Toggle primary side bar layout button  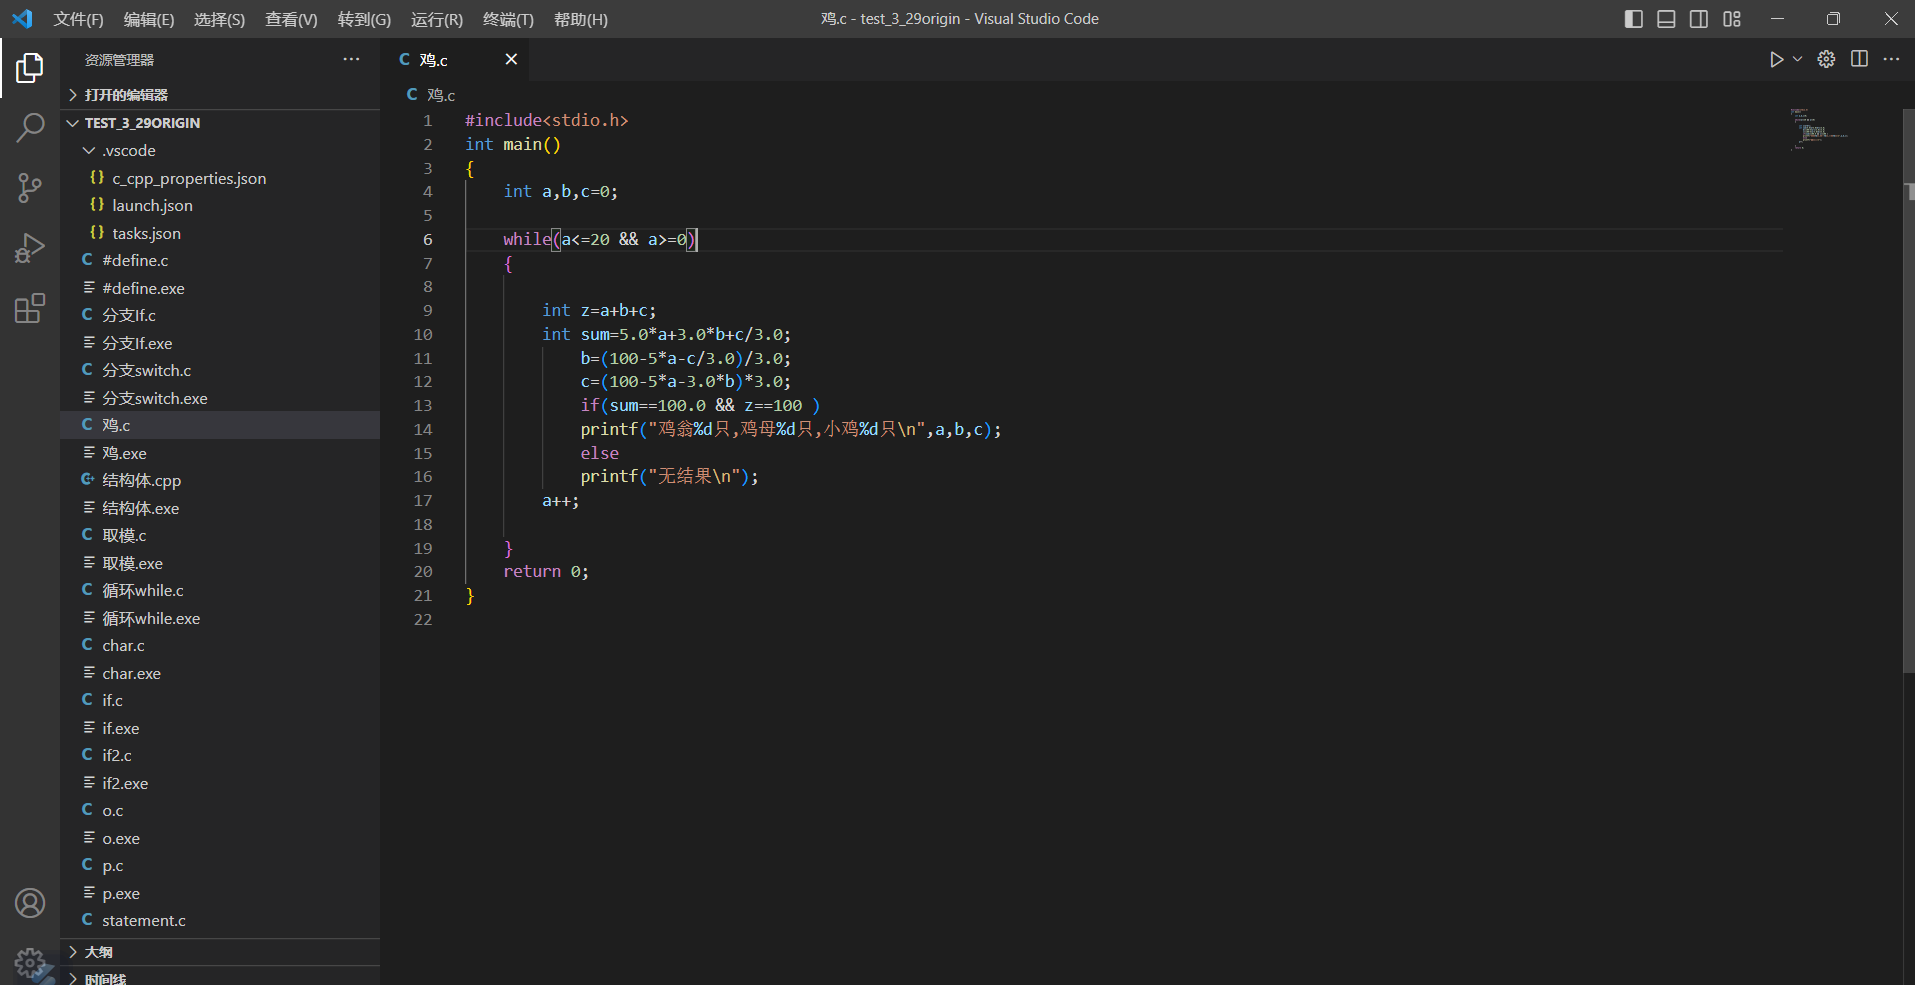click(1634, 19)
